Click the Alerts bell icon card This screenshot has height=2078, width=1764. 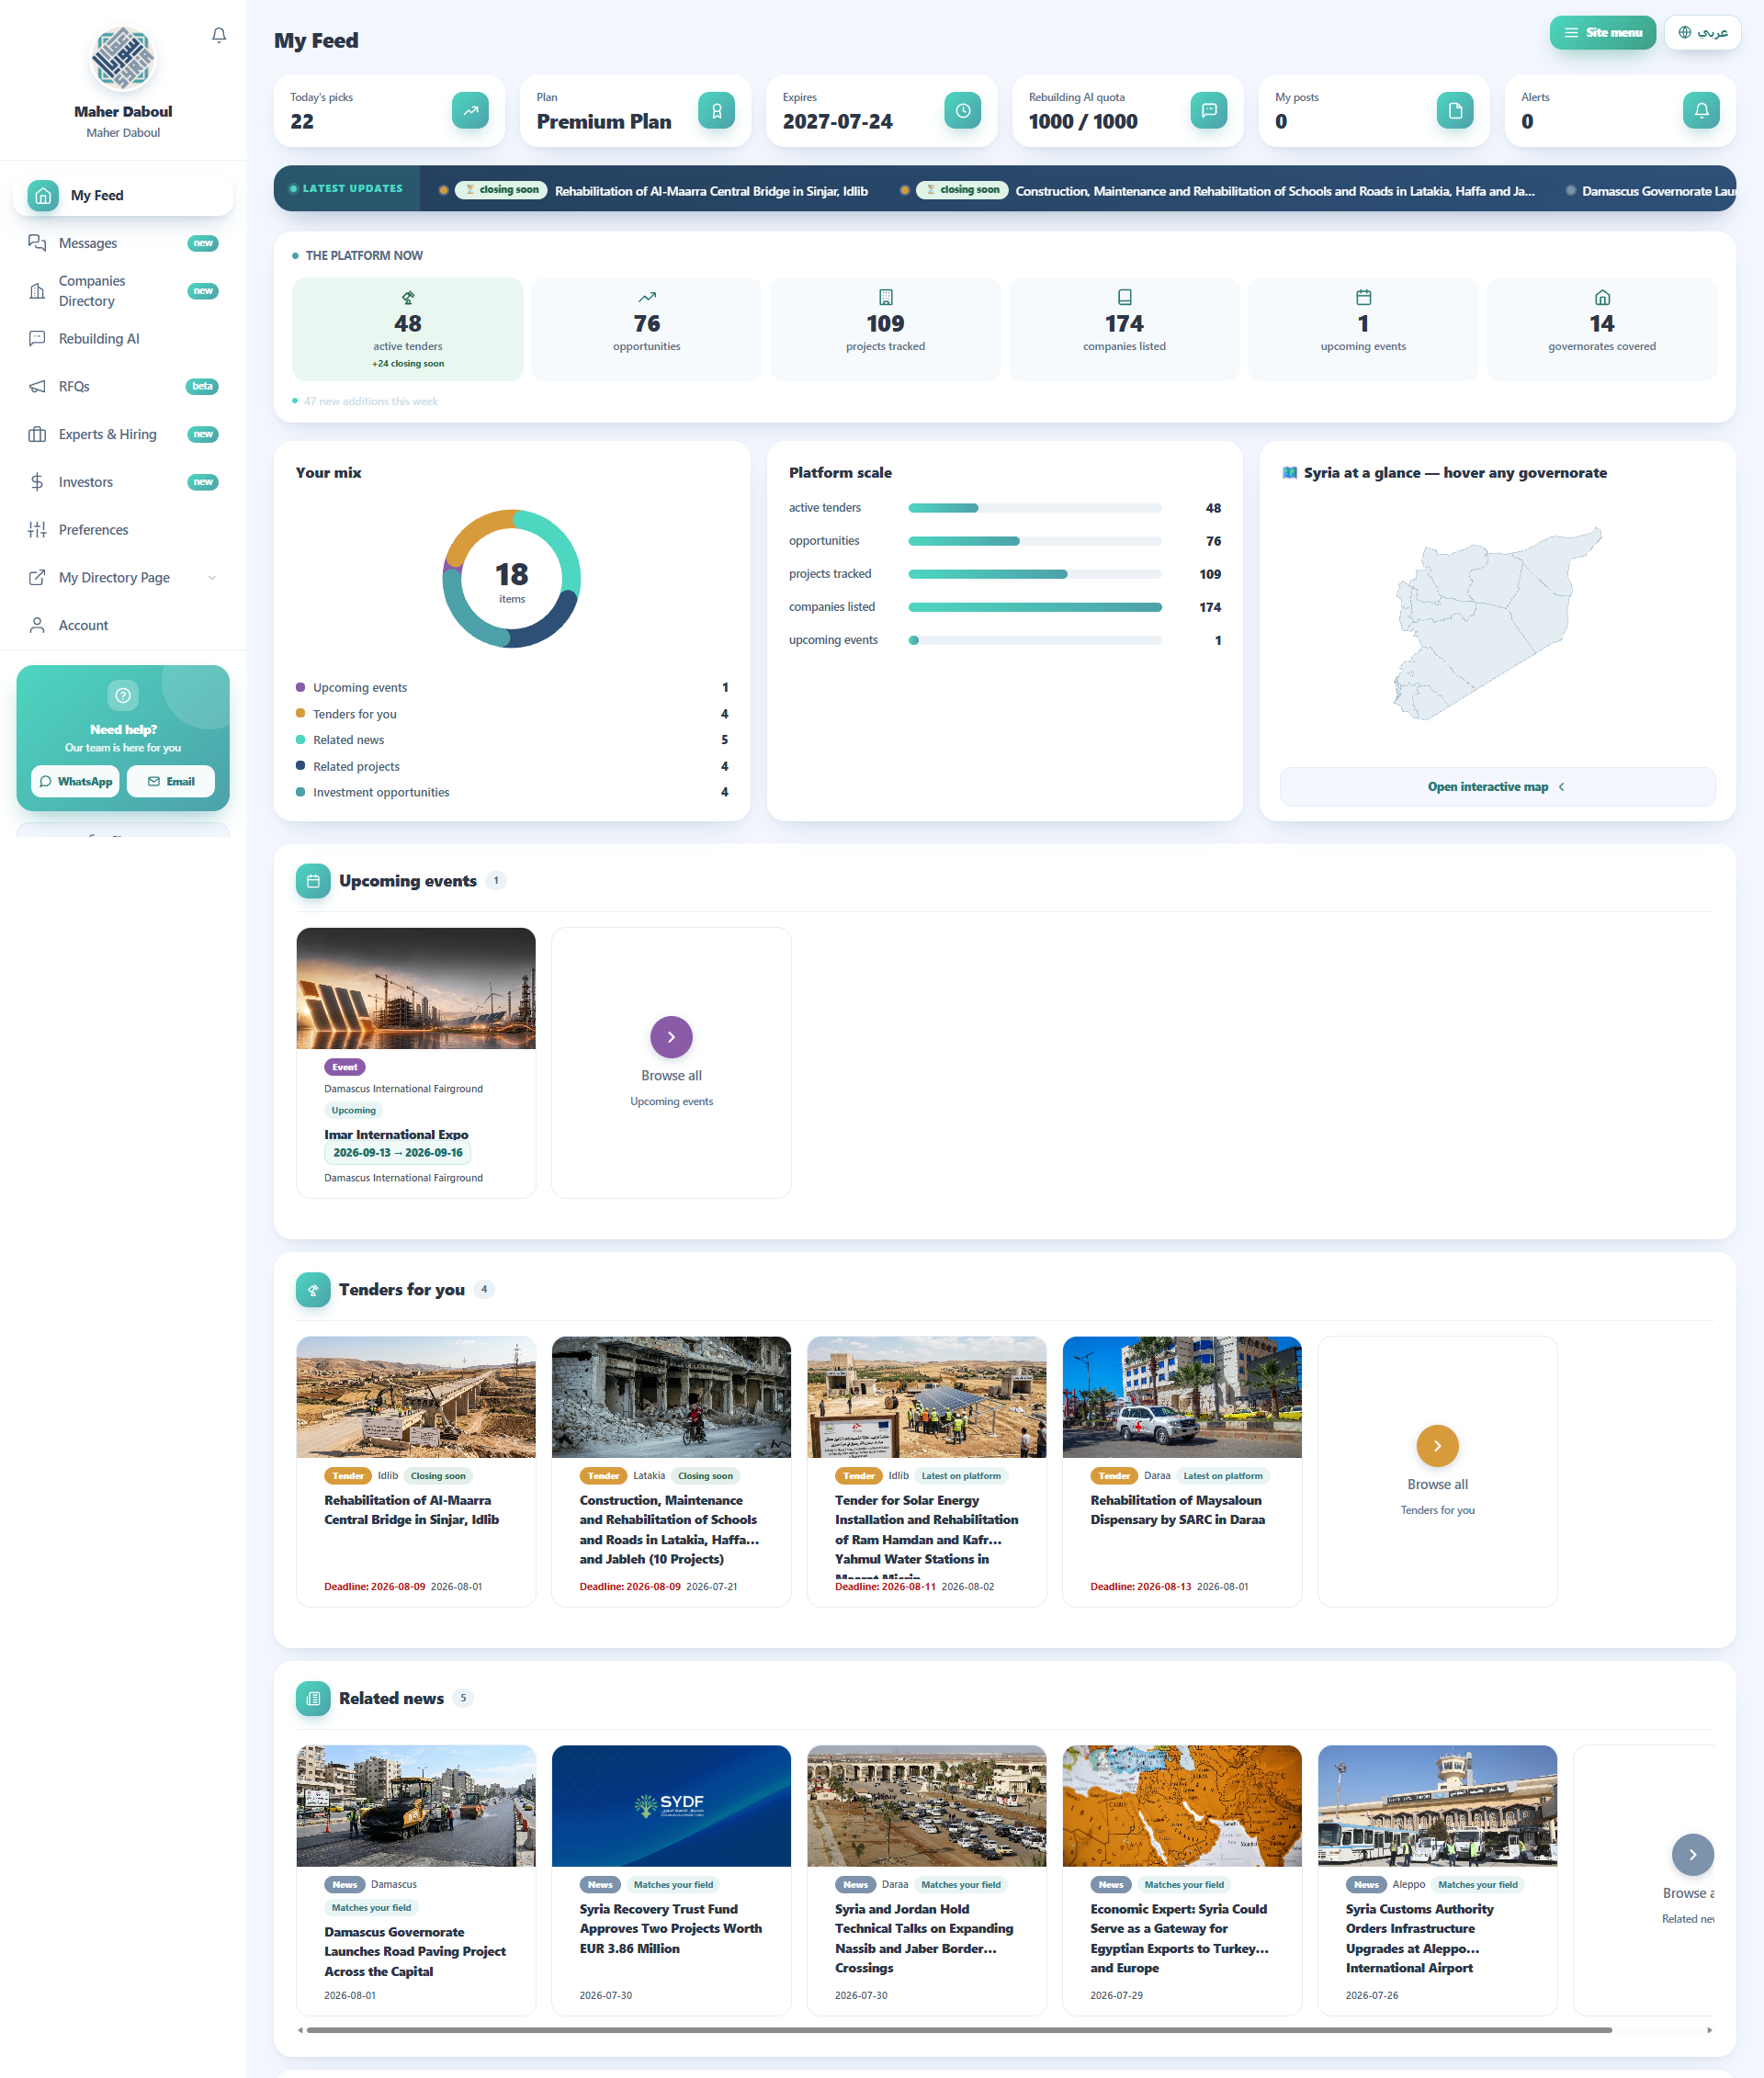(x=1701, y=110)
